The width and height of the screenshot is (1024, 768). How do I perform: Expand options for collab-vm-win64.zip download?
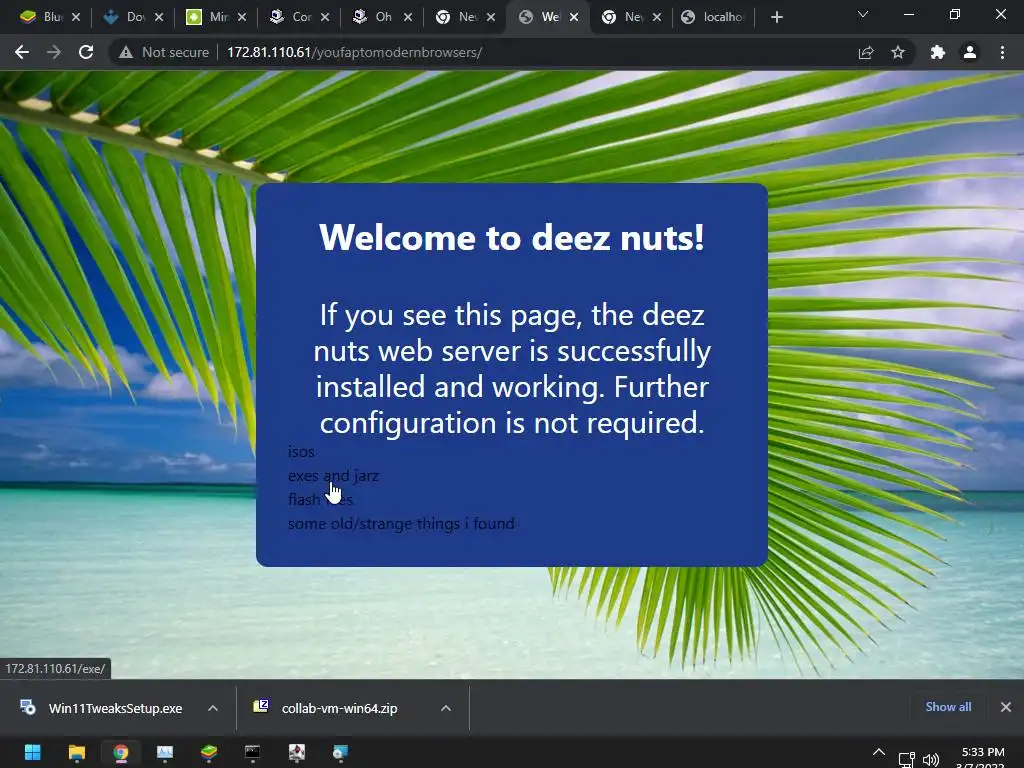point(446,708)
